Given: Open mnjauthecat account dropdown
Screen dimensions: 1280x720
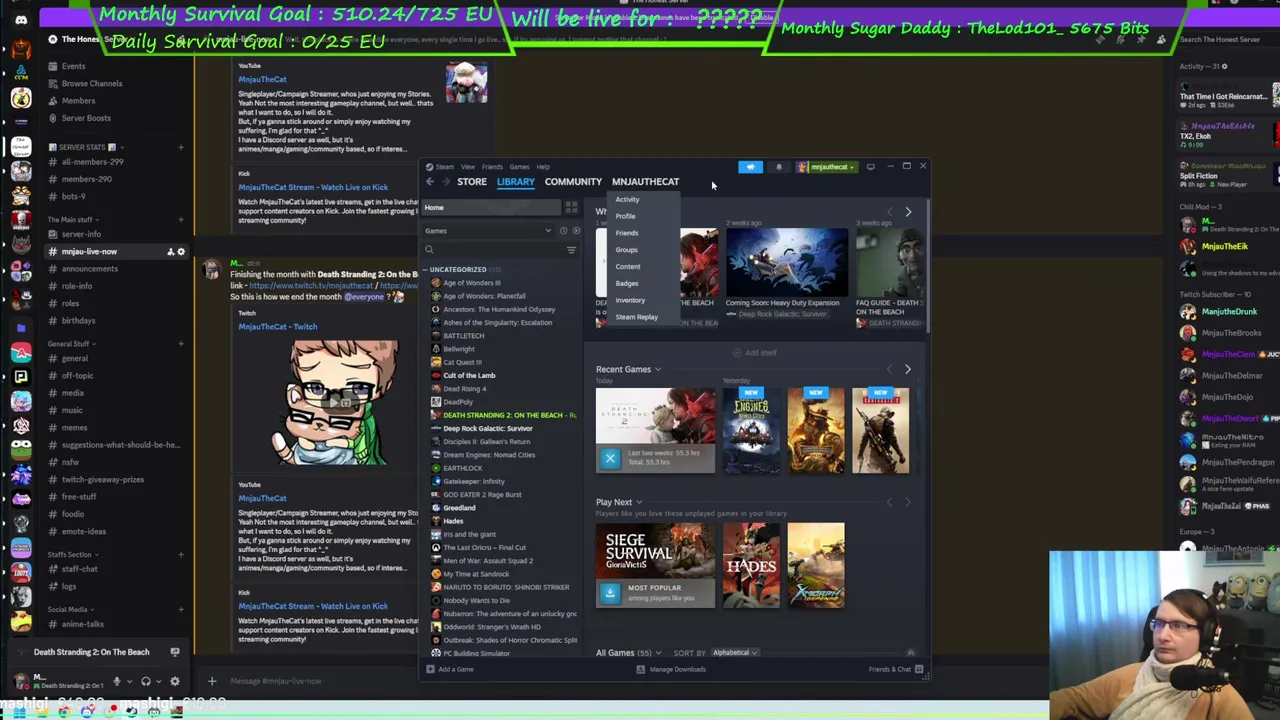Looking at the screenshot, I should click(x=827, y=167).
